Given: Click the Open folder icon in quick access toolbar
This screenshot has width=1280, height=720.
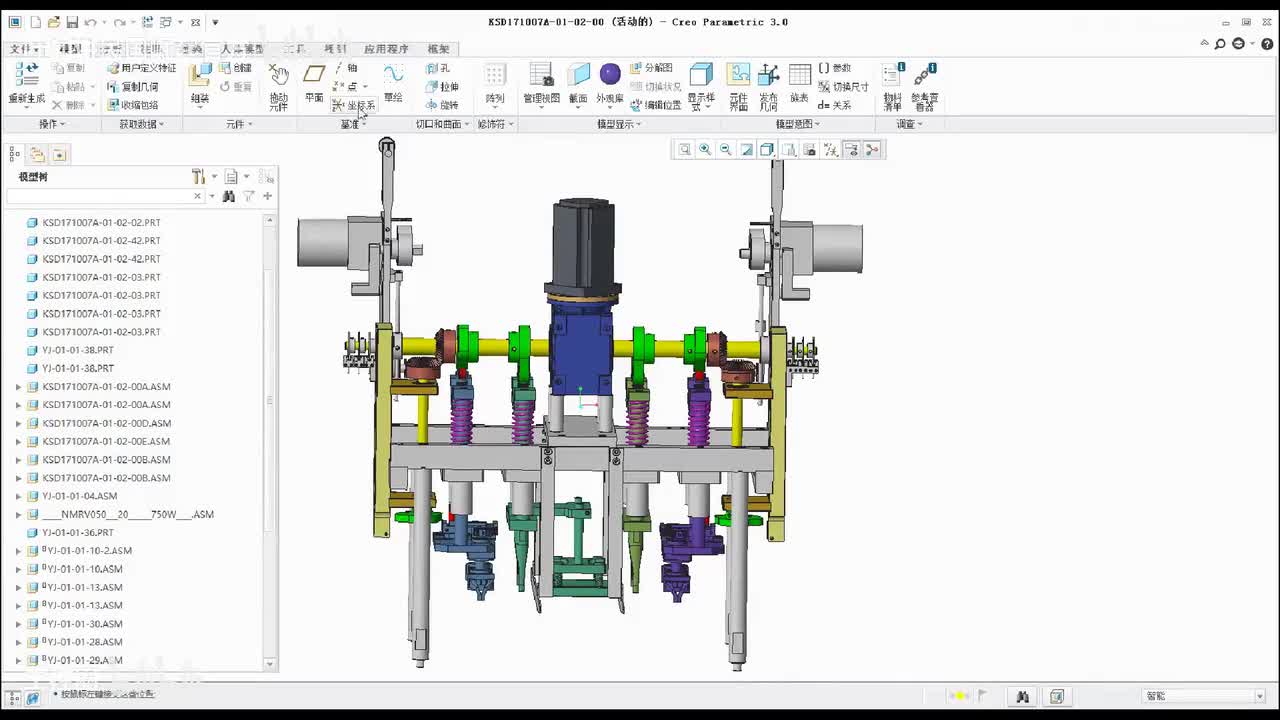Looking at the screenshot, I should 54,22.
